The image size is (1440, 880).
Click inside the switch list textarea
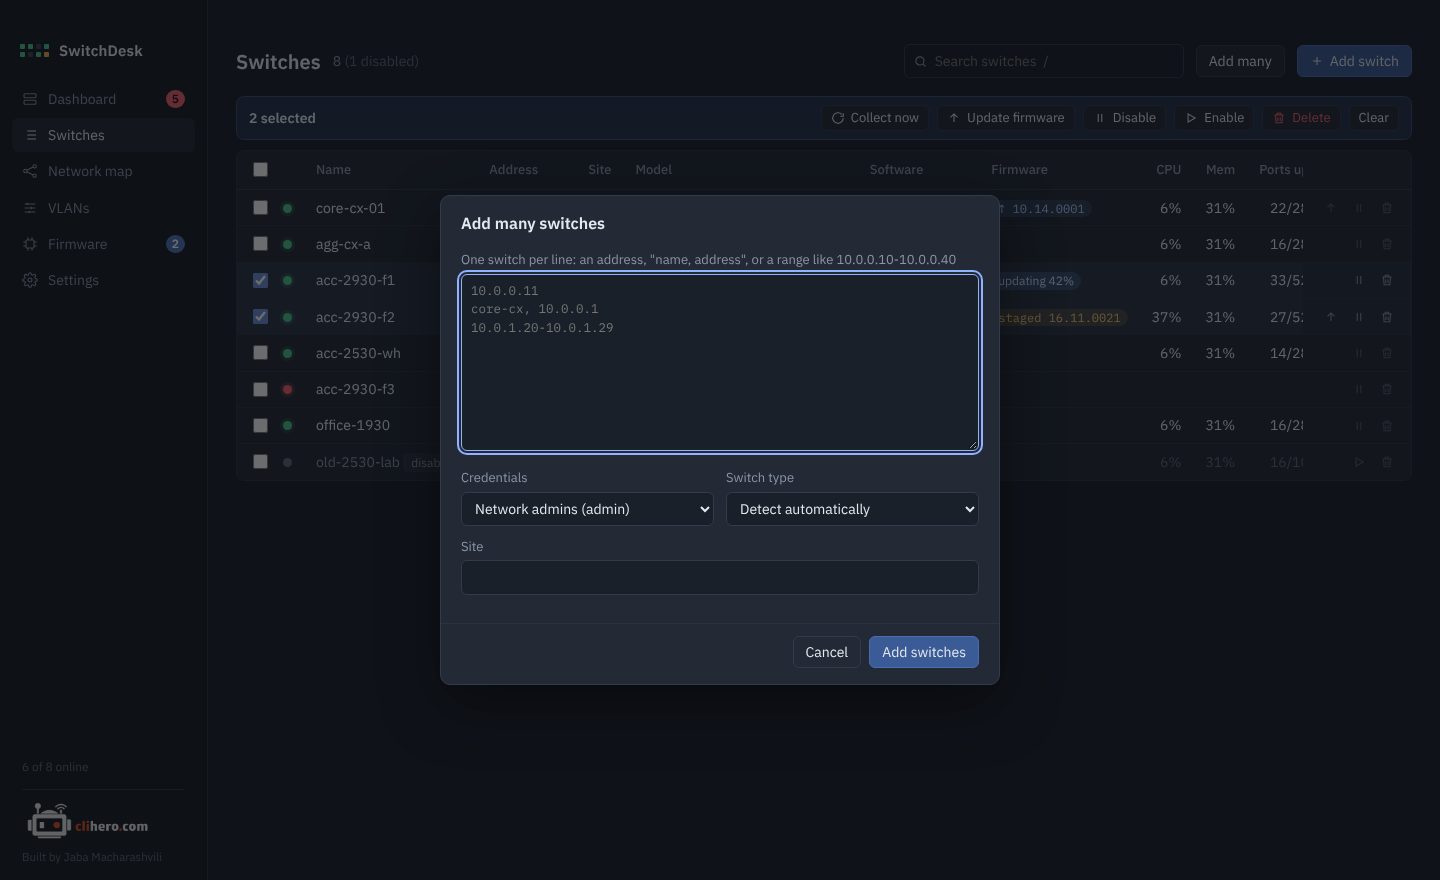click(x=720, y=362)
